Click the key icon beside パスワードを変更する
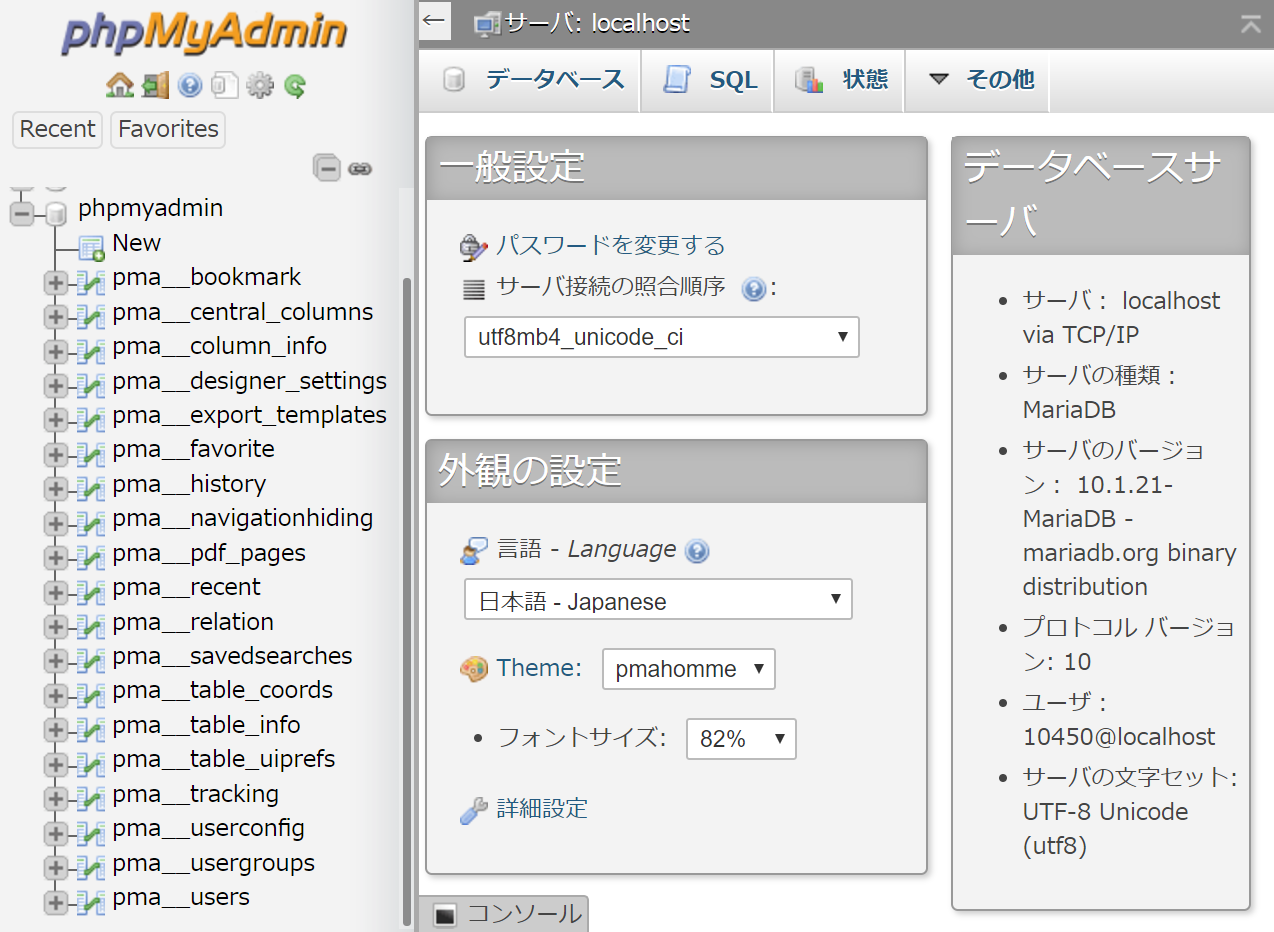This screenshot has height=932, width=1274. point(473,247)
